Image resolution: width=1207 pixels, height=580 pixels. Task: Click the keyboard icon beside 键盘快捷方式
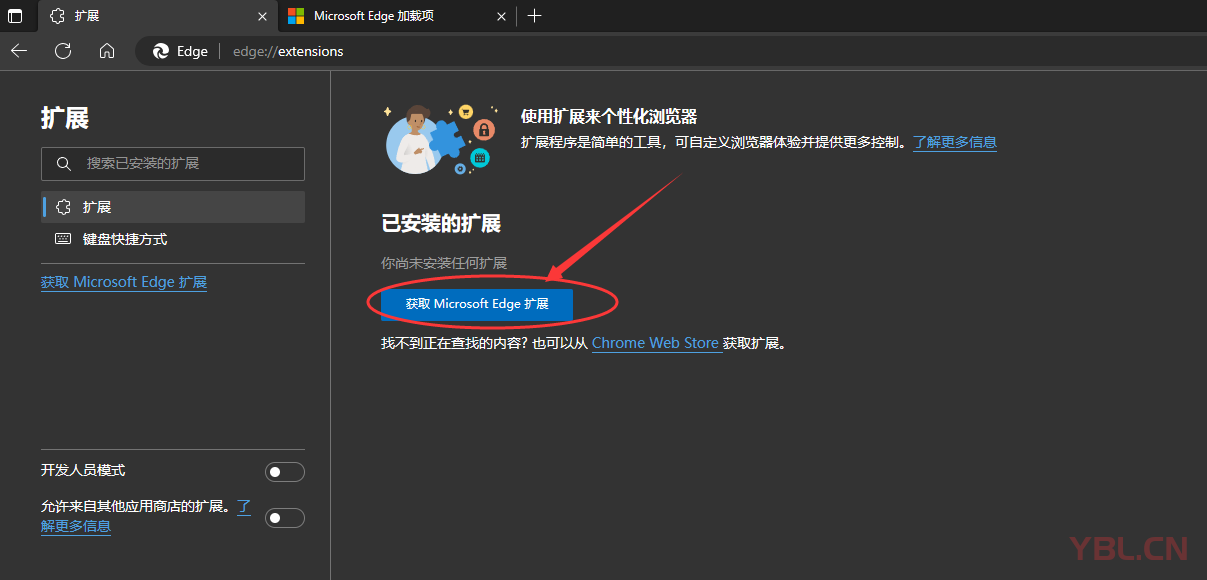click(63, 239)
